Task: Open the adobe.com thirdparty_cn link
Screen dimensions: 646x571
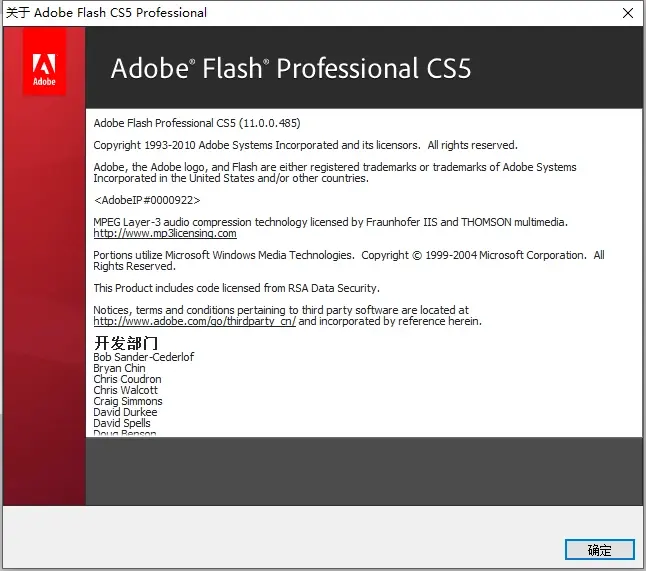Action: pos(195,322)
